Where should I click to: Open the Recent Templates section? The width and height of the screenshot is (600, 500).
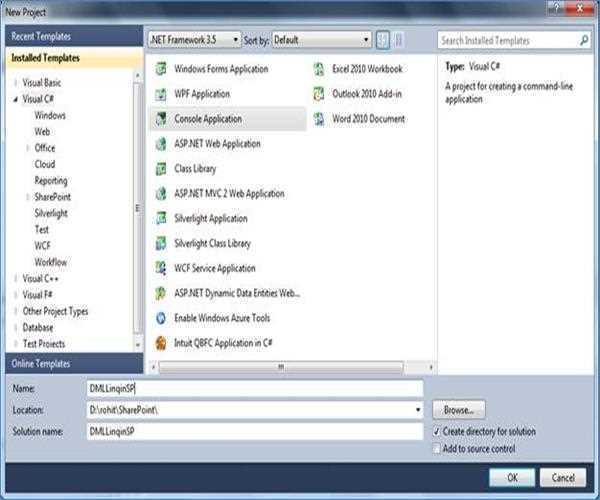pyautogui.click(x=74, y=36)
